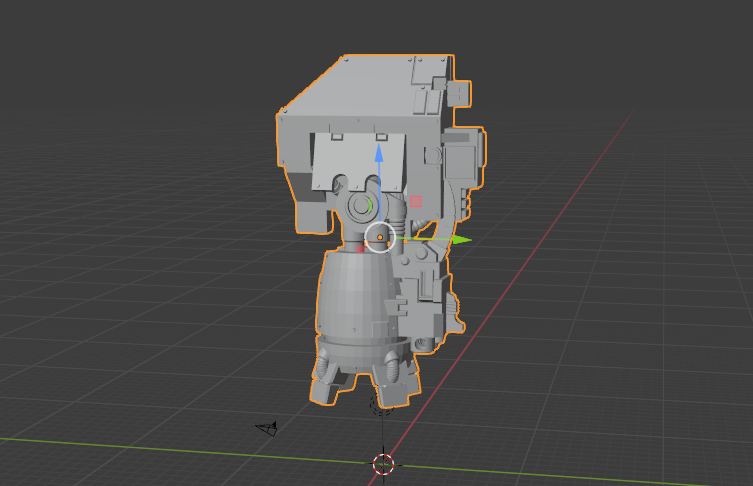Select the camera object in viewport
The width and height of the screenshot is (753, 486).
point(267,428)
